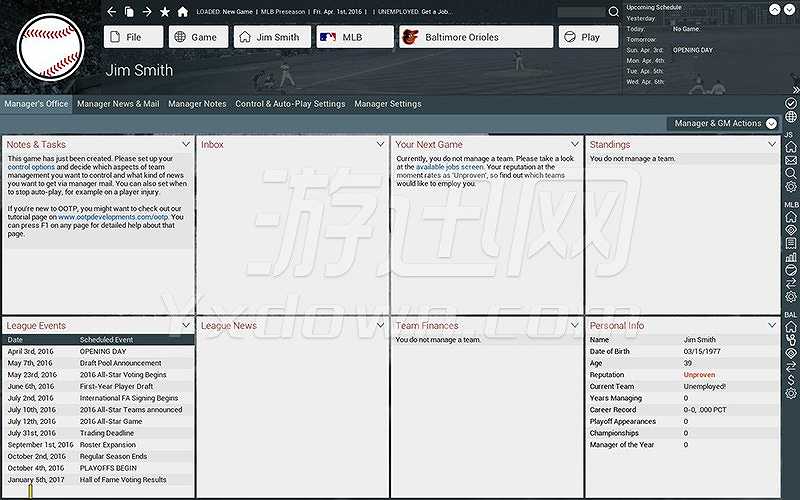This screenshot has width=800, height=500.
Task: Open the Baltimore Orioles team menu
Action: pyautogui.click(x=476, y=37)
